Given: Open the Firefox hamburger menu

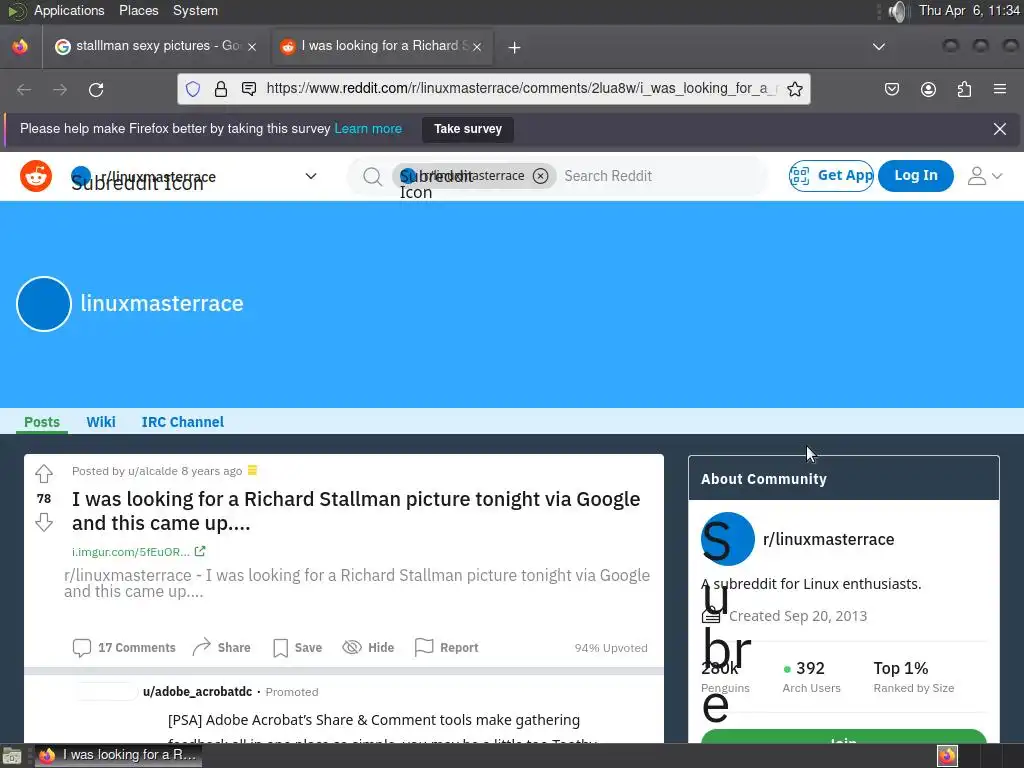Looking at the screenshot, I should coord(1000,89).
